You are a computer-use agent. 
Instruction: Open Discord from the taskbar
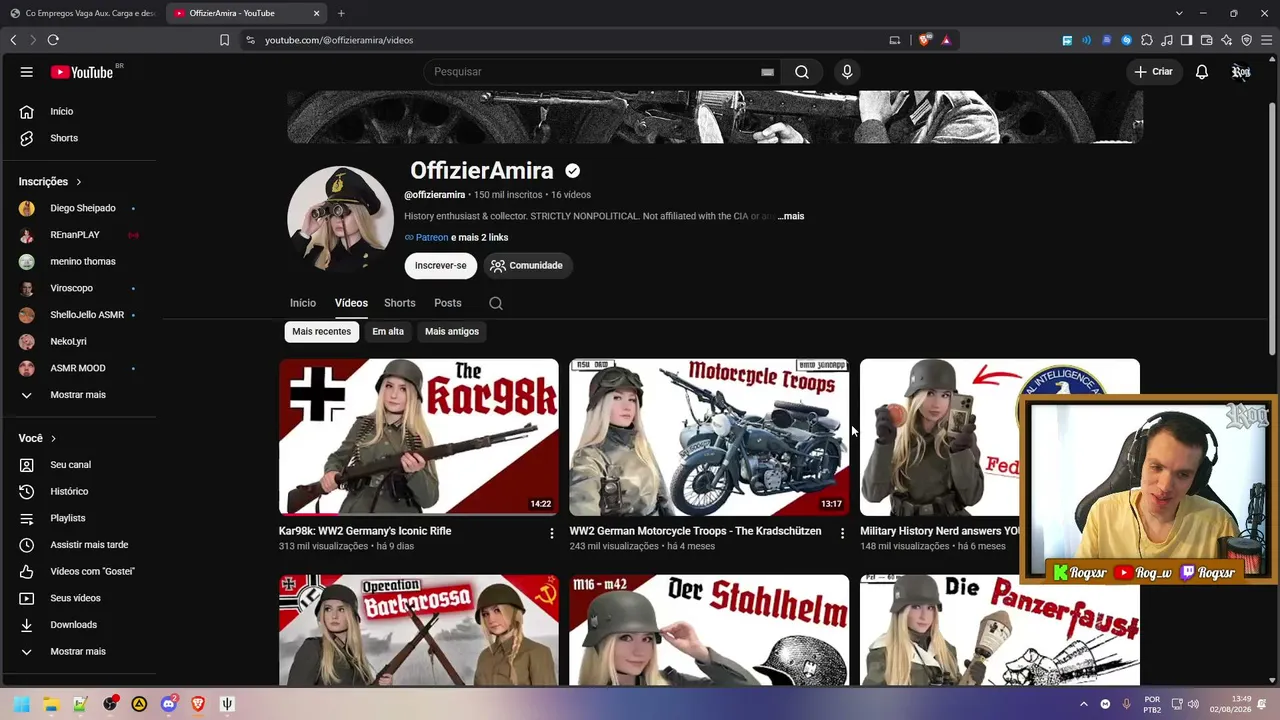169,704
